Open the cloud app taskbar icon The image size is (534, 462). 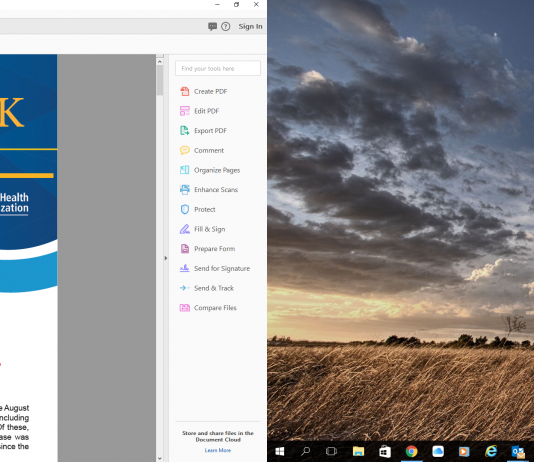click(438, 451)
